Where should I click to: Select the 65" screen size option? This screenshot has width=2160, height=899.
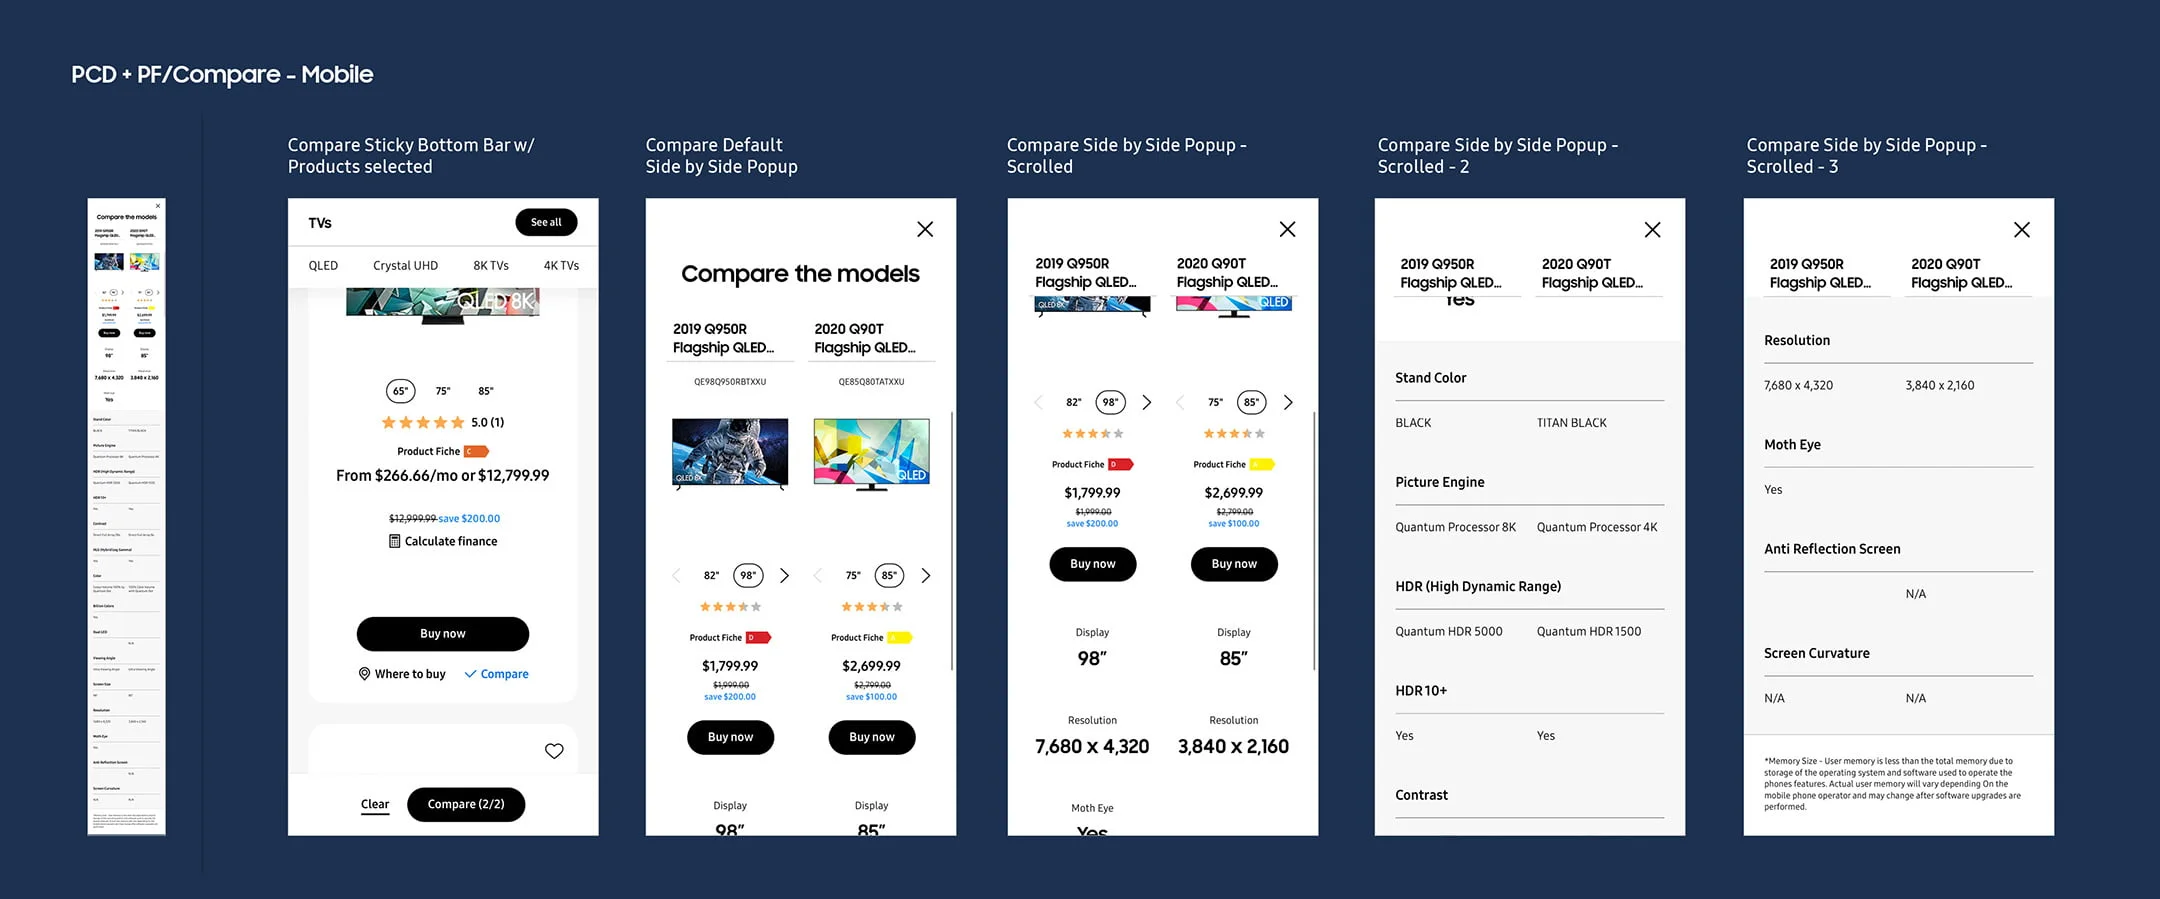400,391
